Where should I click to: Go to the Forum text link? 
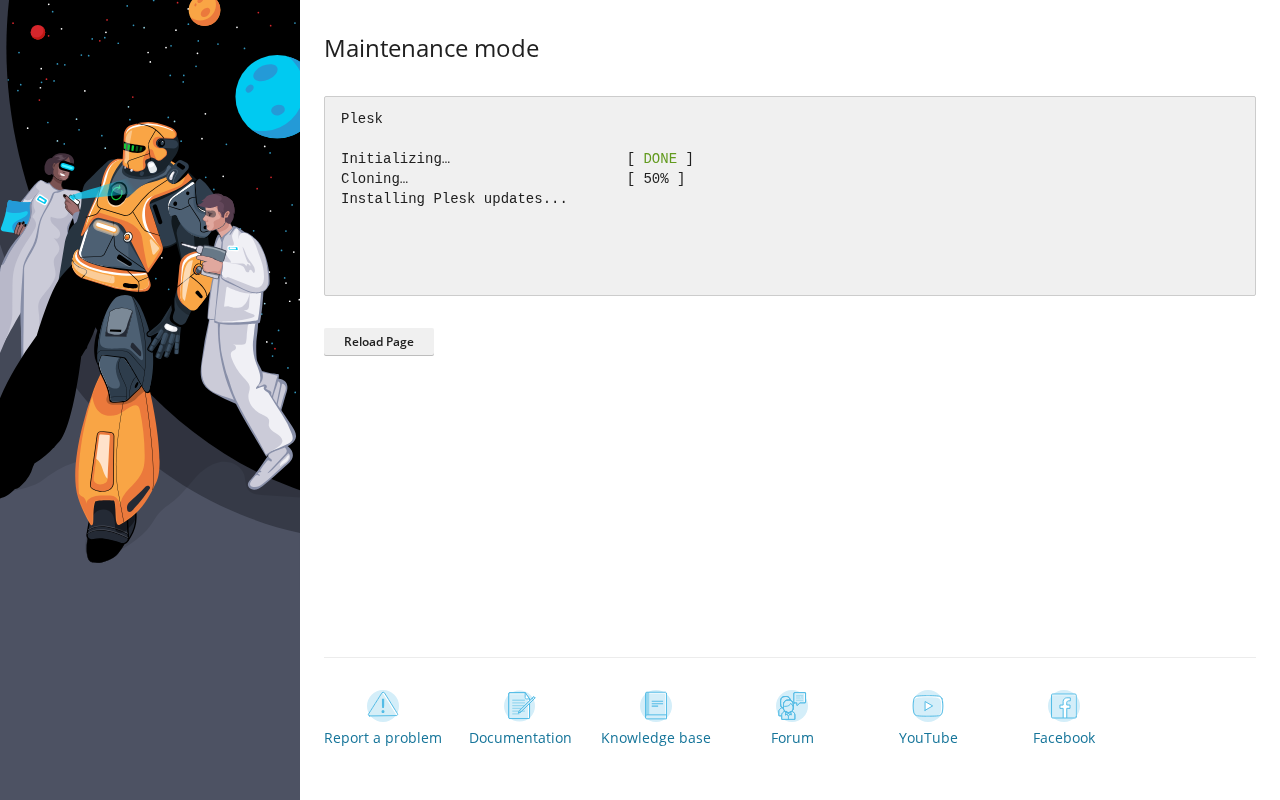click(792, 738)
